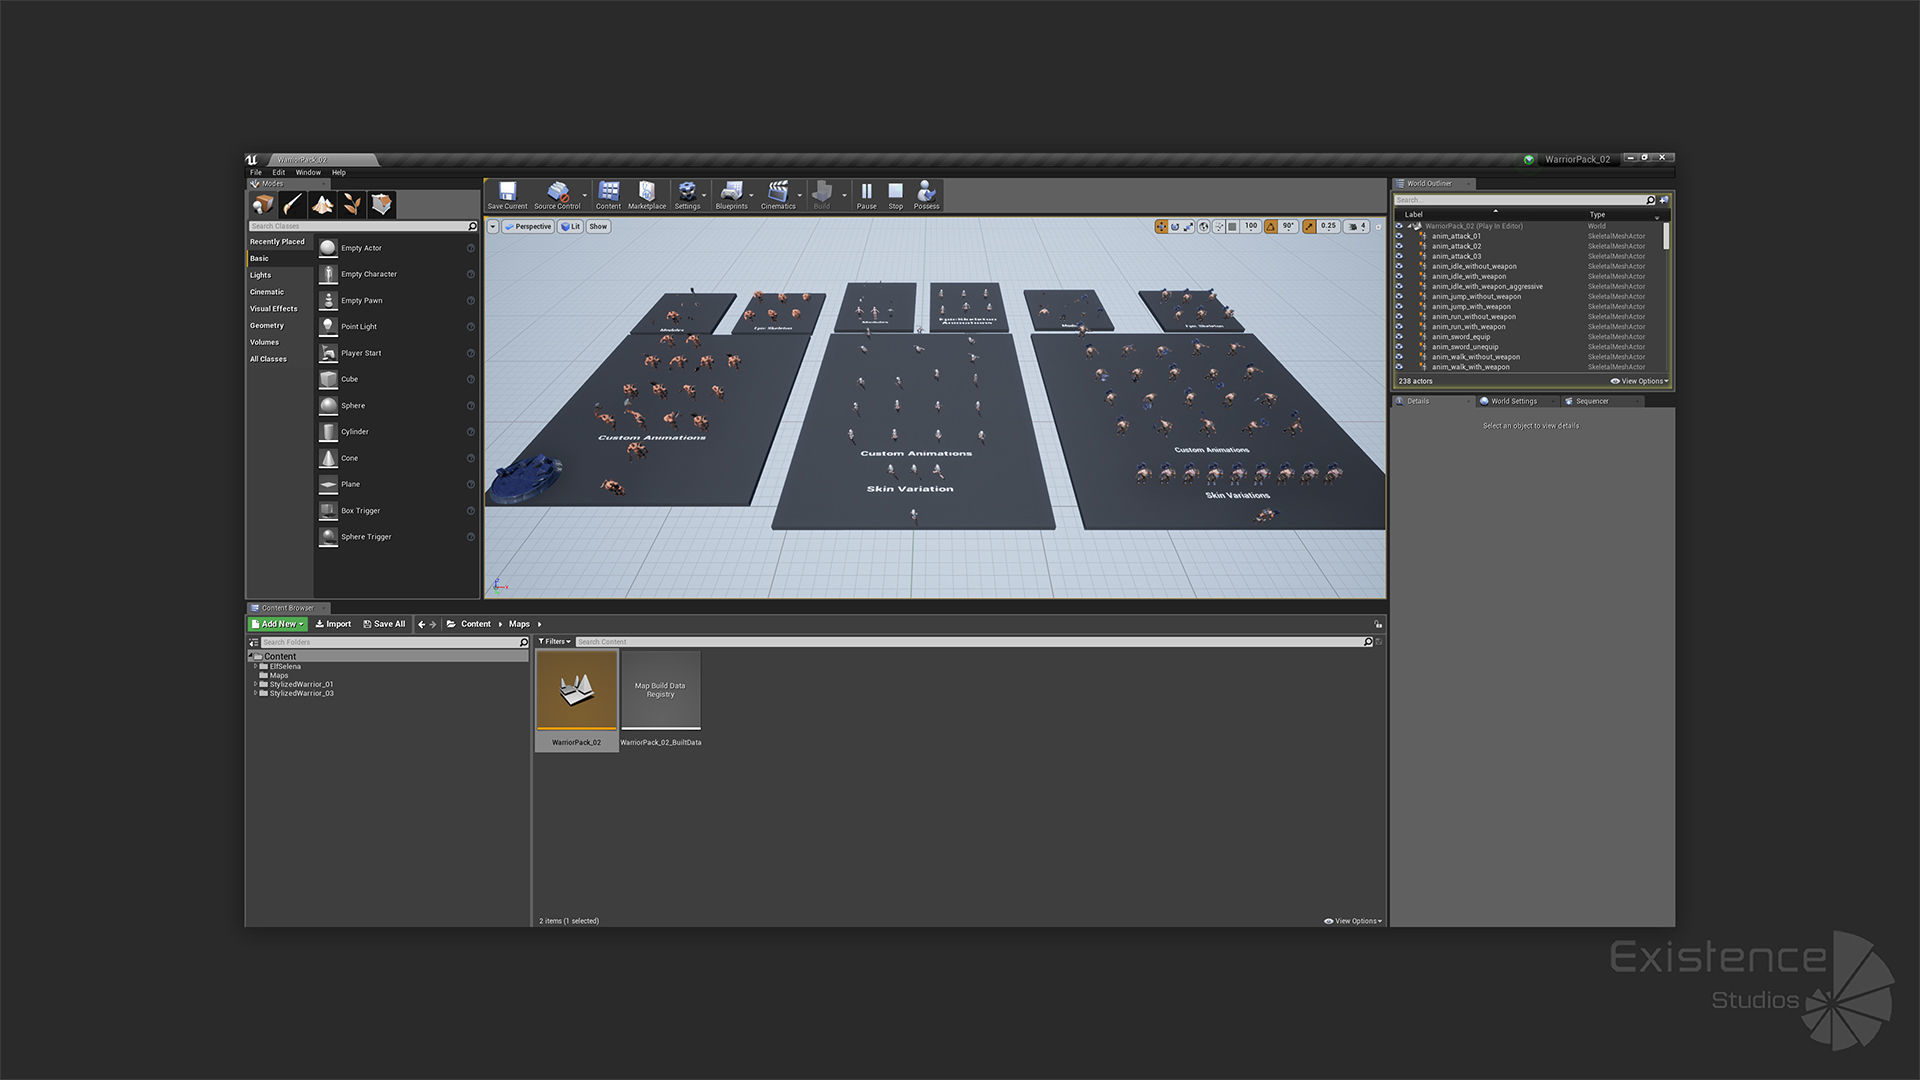Toggle rotation angle snapping in viewport
This screenshot has height=1080, width=1920.
pos(1271,227)
